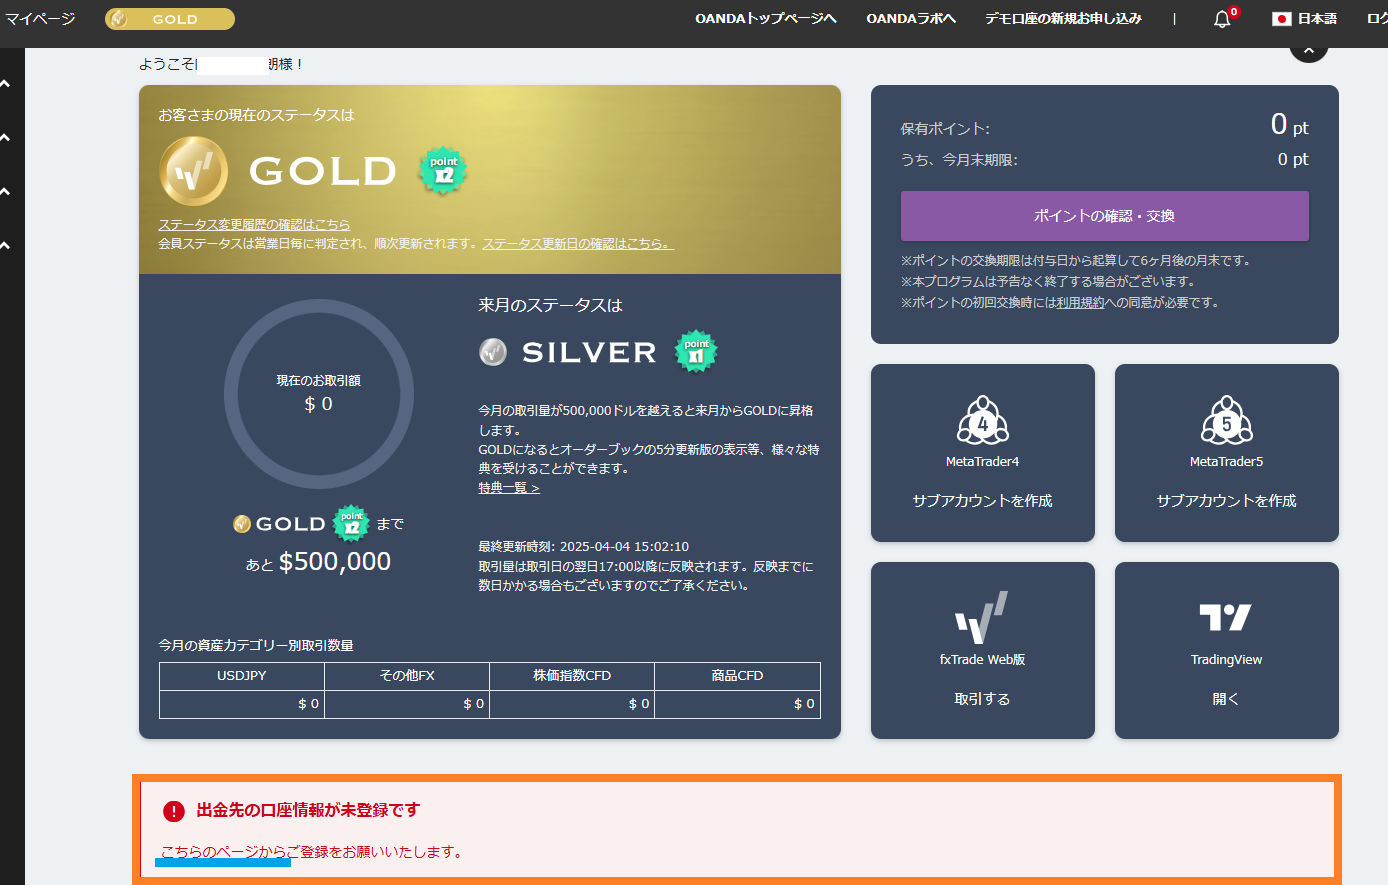Create MetaTrader4 サブアカウントを作成

coord(983,501)
